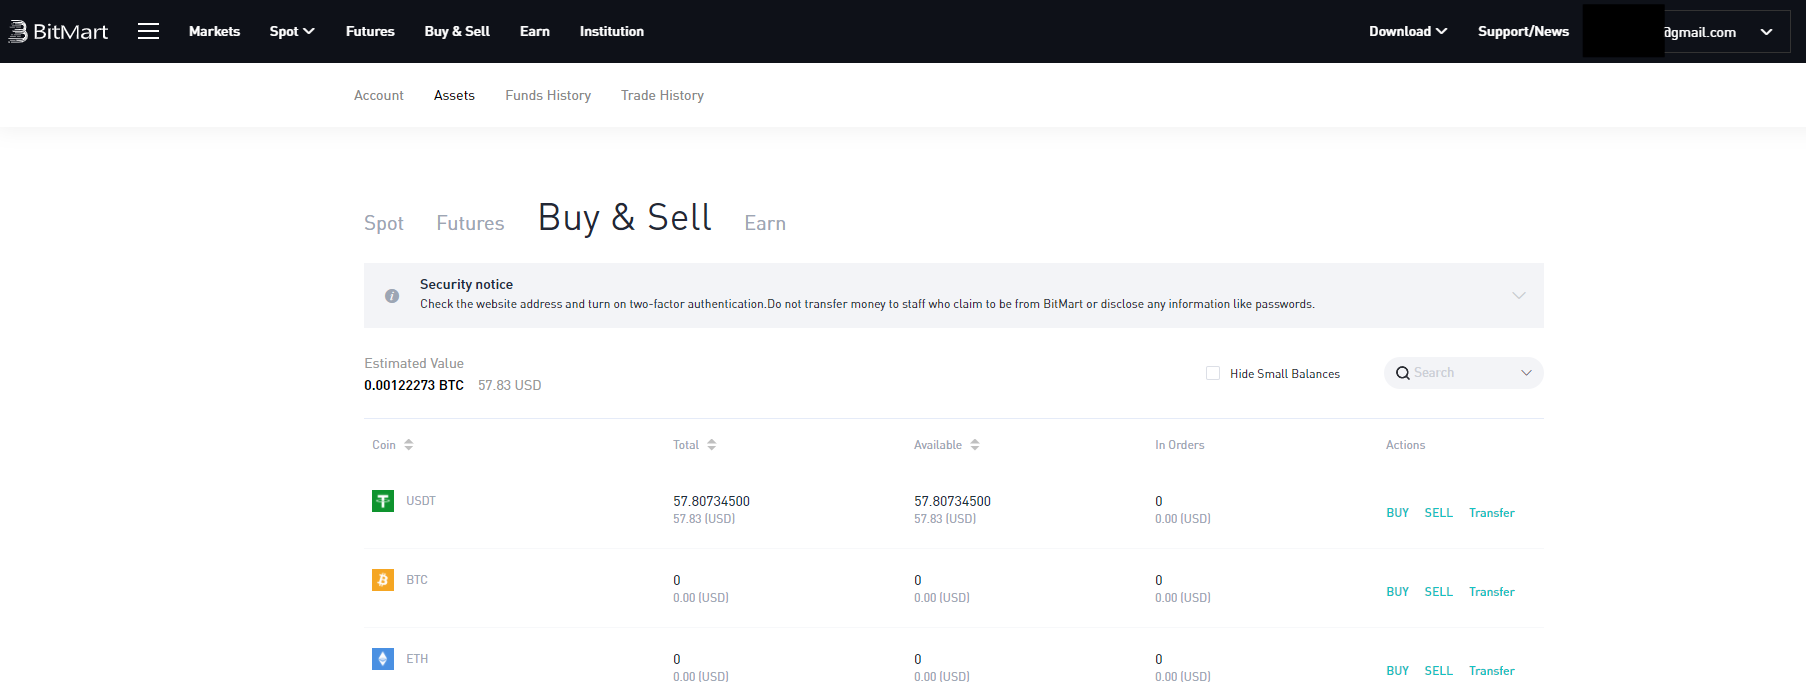Open Markets in top navigation
Image resolution: width=1806 pixels, height=699 pixels.
pos(214,31)
